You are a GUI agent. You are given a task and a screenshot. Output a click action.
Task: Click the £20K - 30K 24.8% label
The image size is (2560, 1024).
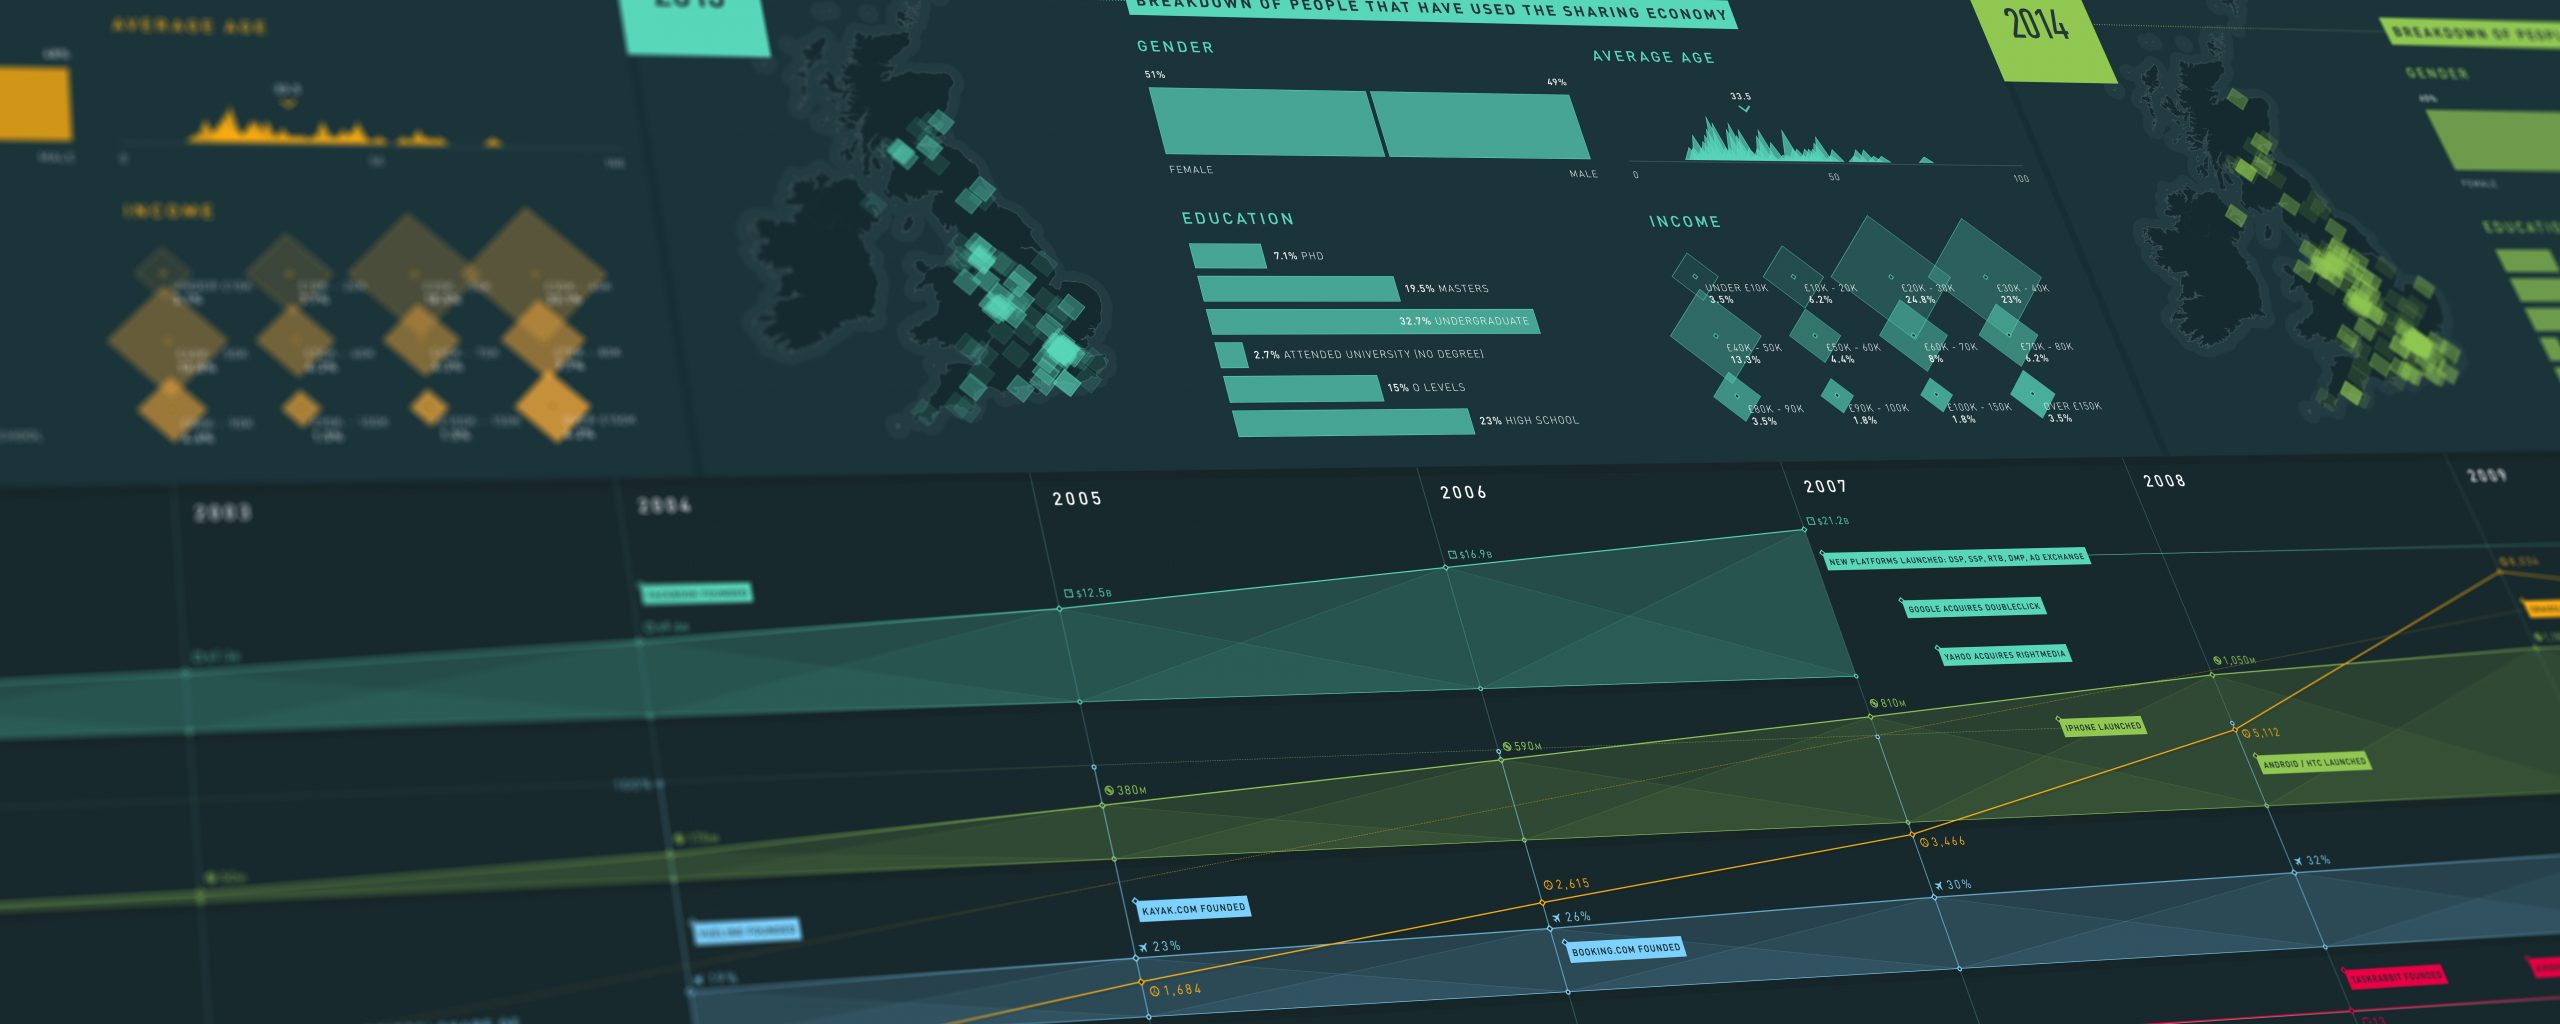click(1928, 293)
